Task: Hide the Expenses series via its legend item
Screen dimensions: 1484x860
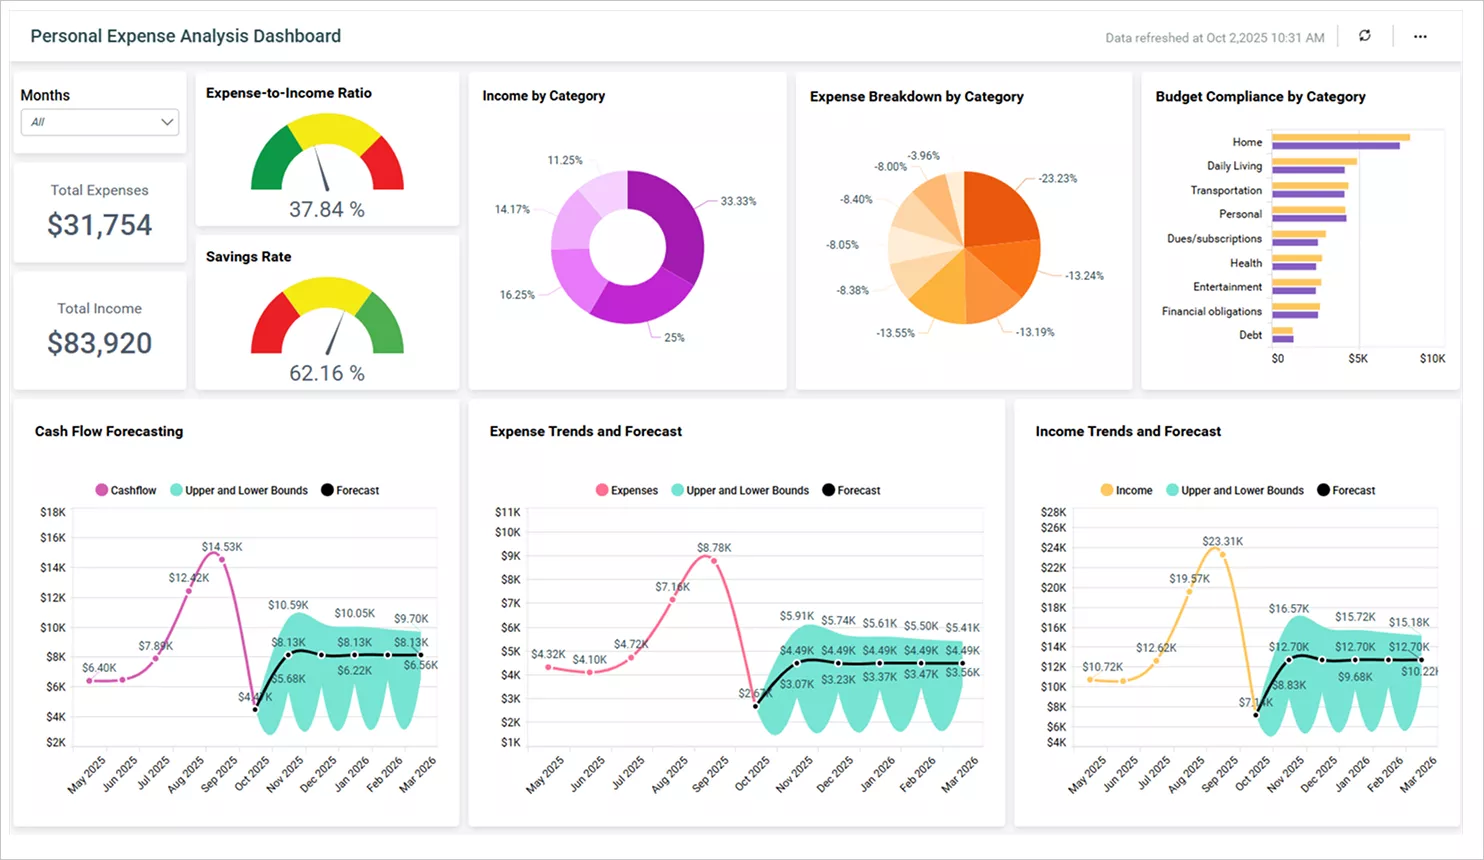Action: 626,490
